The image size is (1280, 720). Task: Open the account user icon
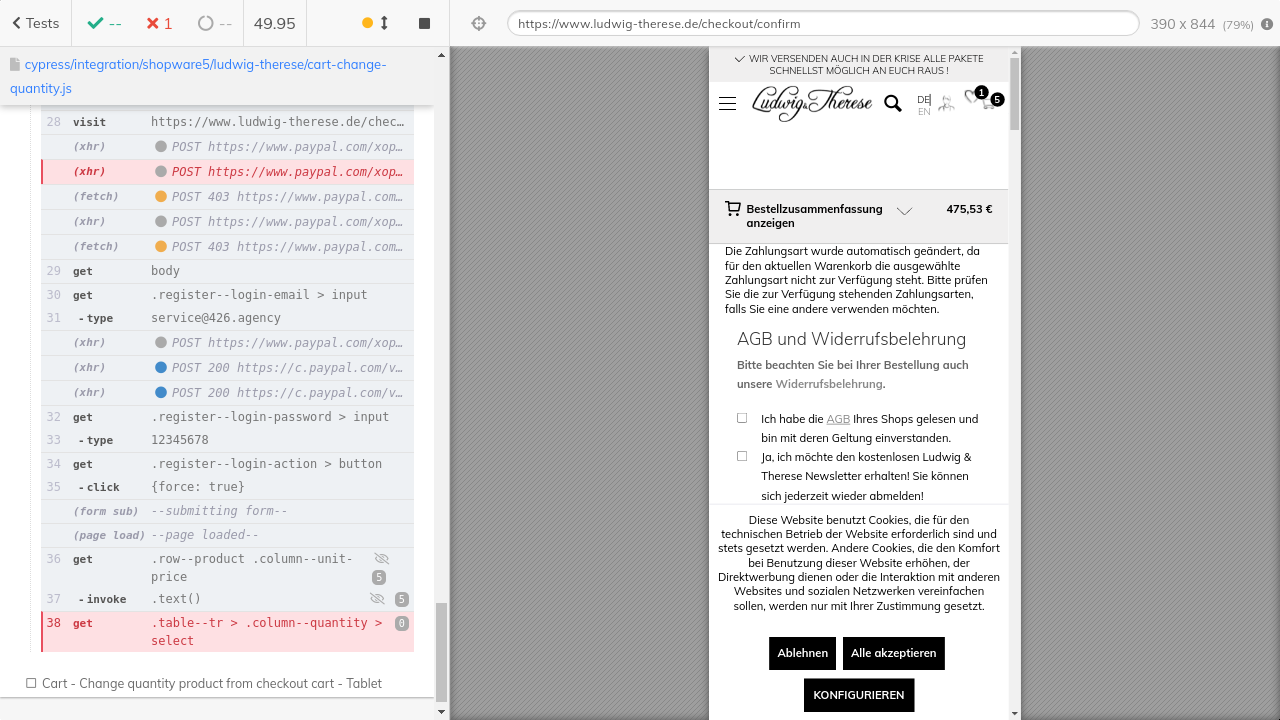tap(946, 103)
